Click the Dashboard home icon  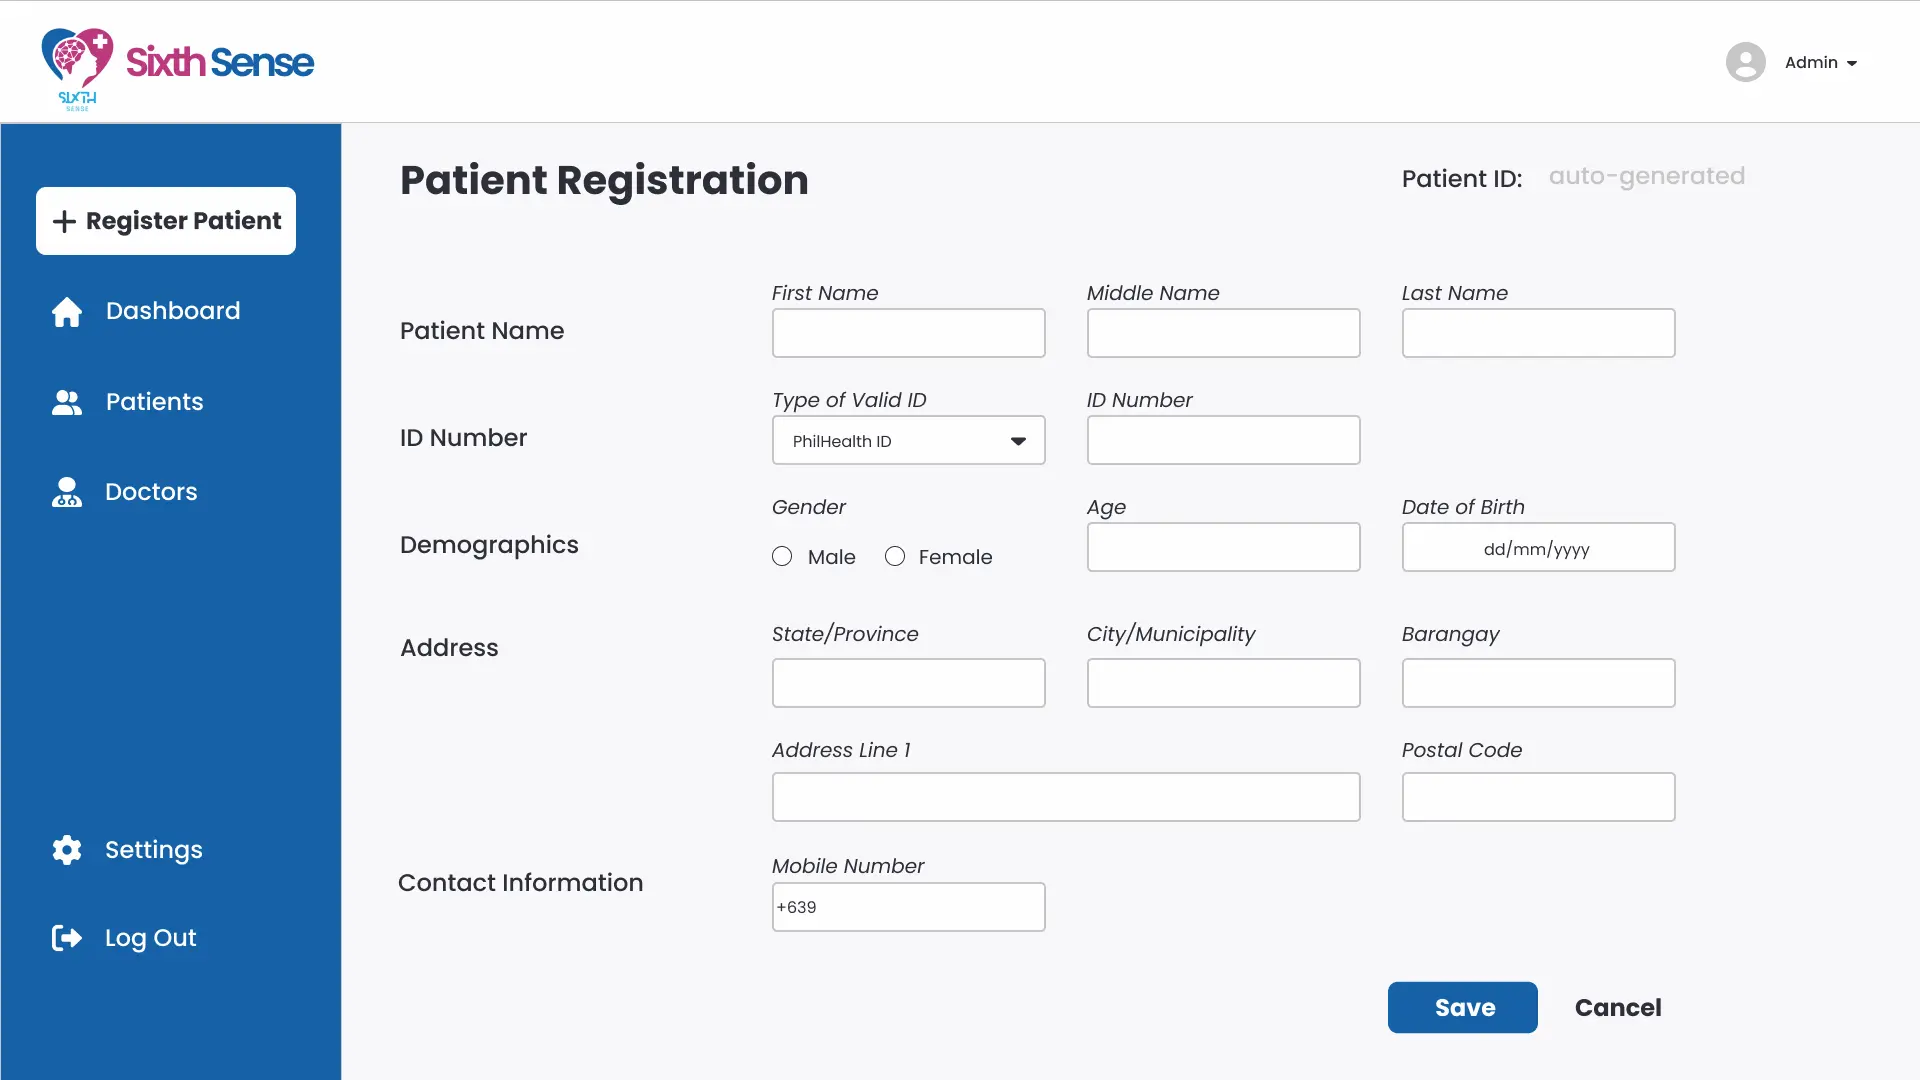coord(67,312)
